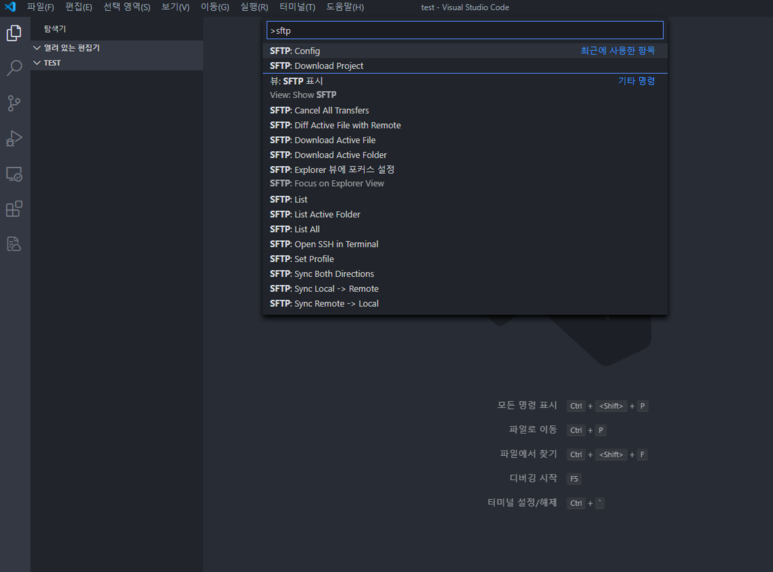773x572 pixels.
Task: Run SFTP: Sync Remote -> Local
Action: coord(465,303)
